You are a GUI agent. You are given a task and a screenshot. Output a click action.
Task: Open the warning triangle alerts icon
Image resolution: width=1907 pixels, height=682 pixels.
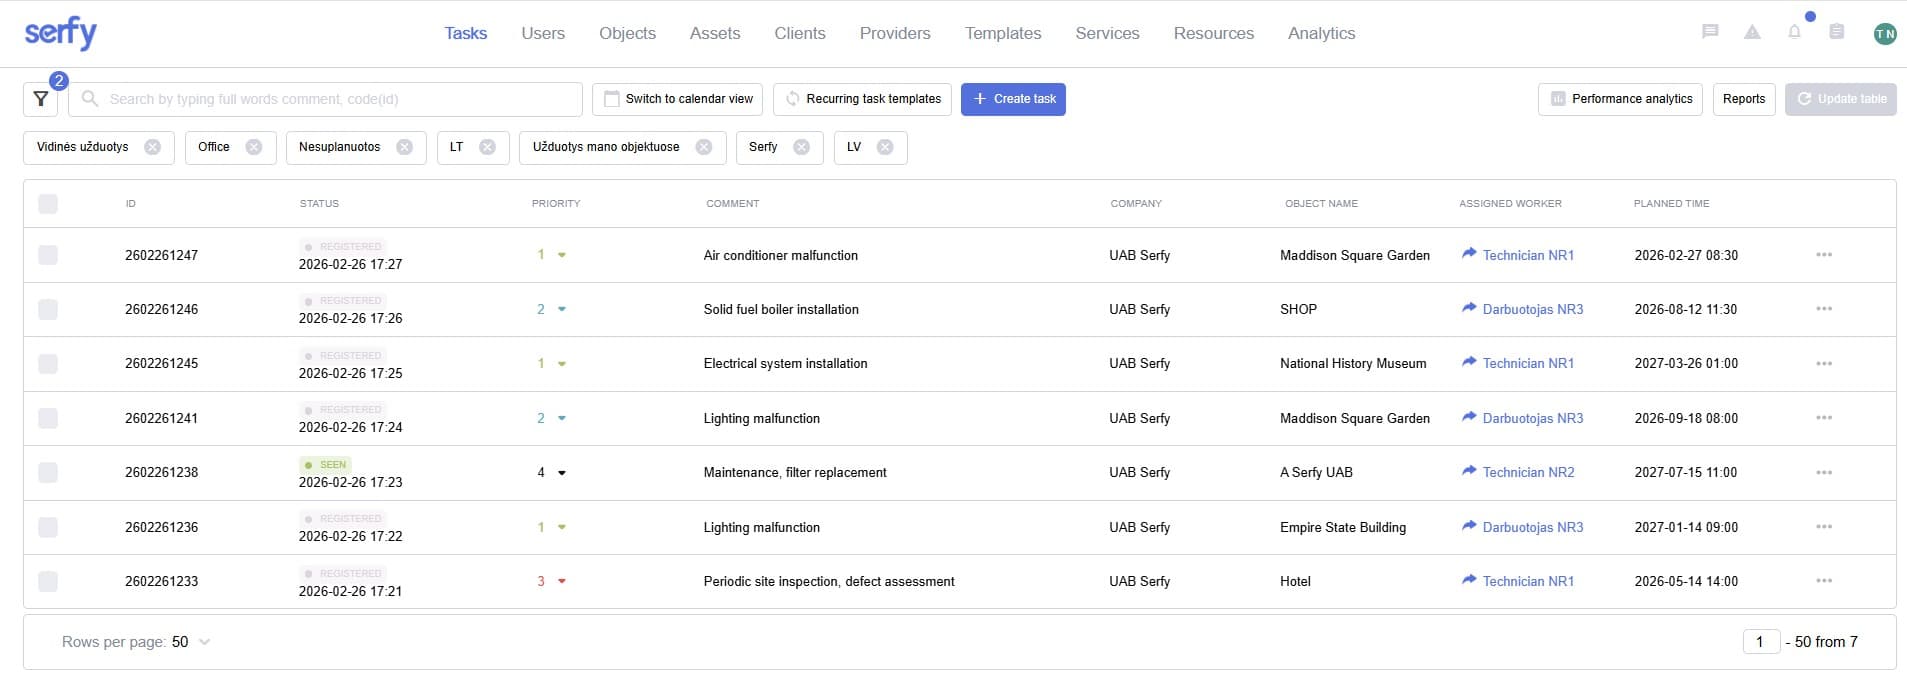click(x=1752, y=32)
